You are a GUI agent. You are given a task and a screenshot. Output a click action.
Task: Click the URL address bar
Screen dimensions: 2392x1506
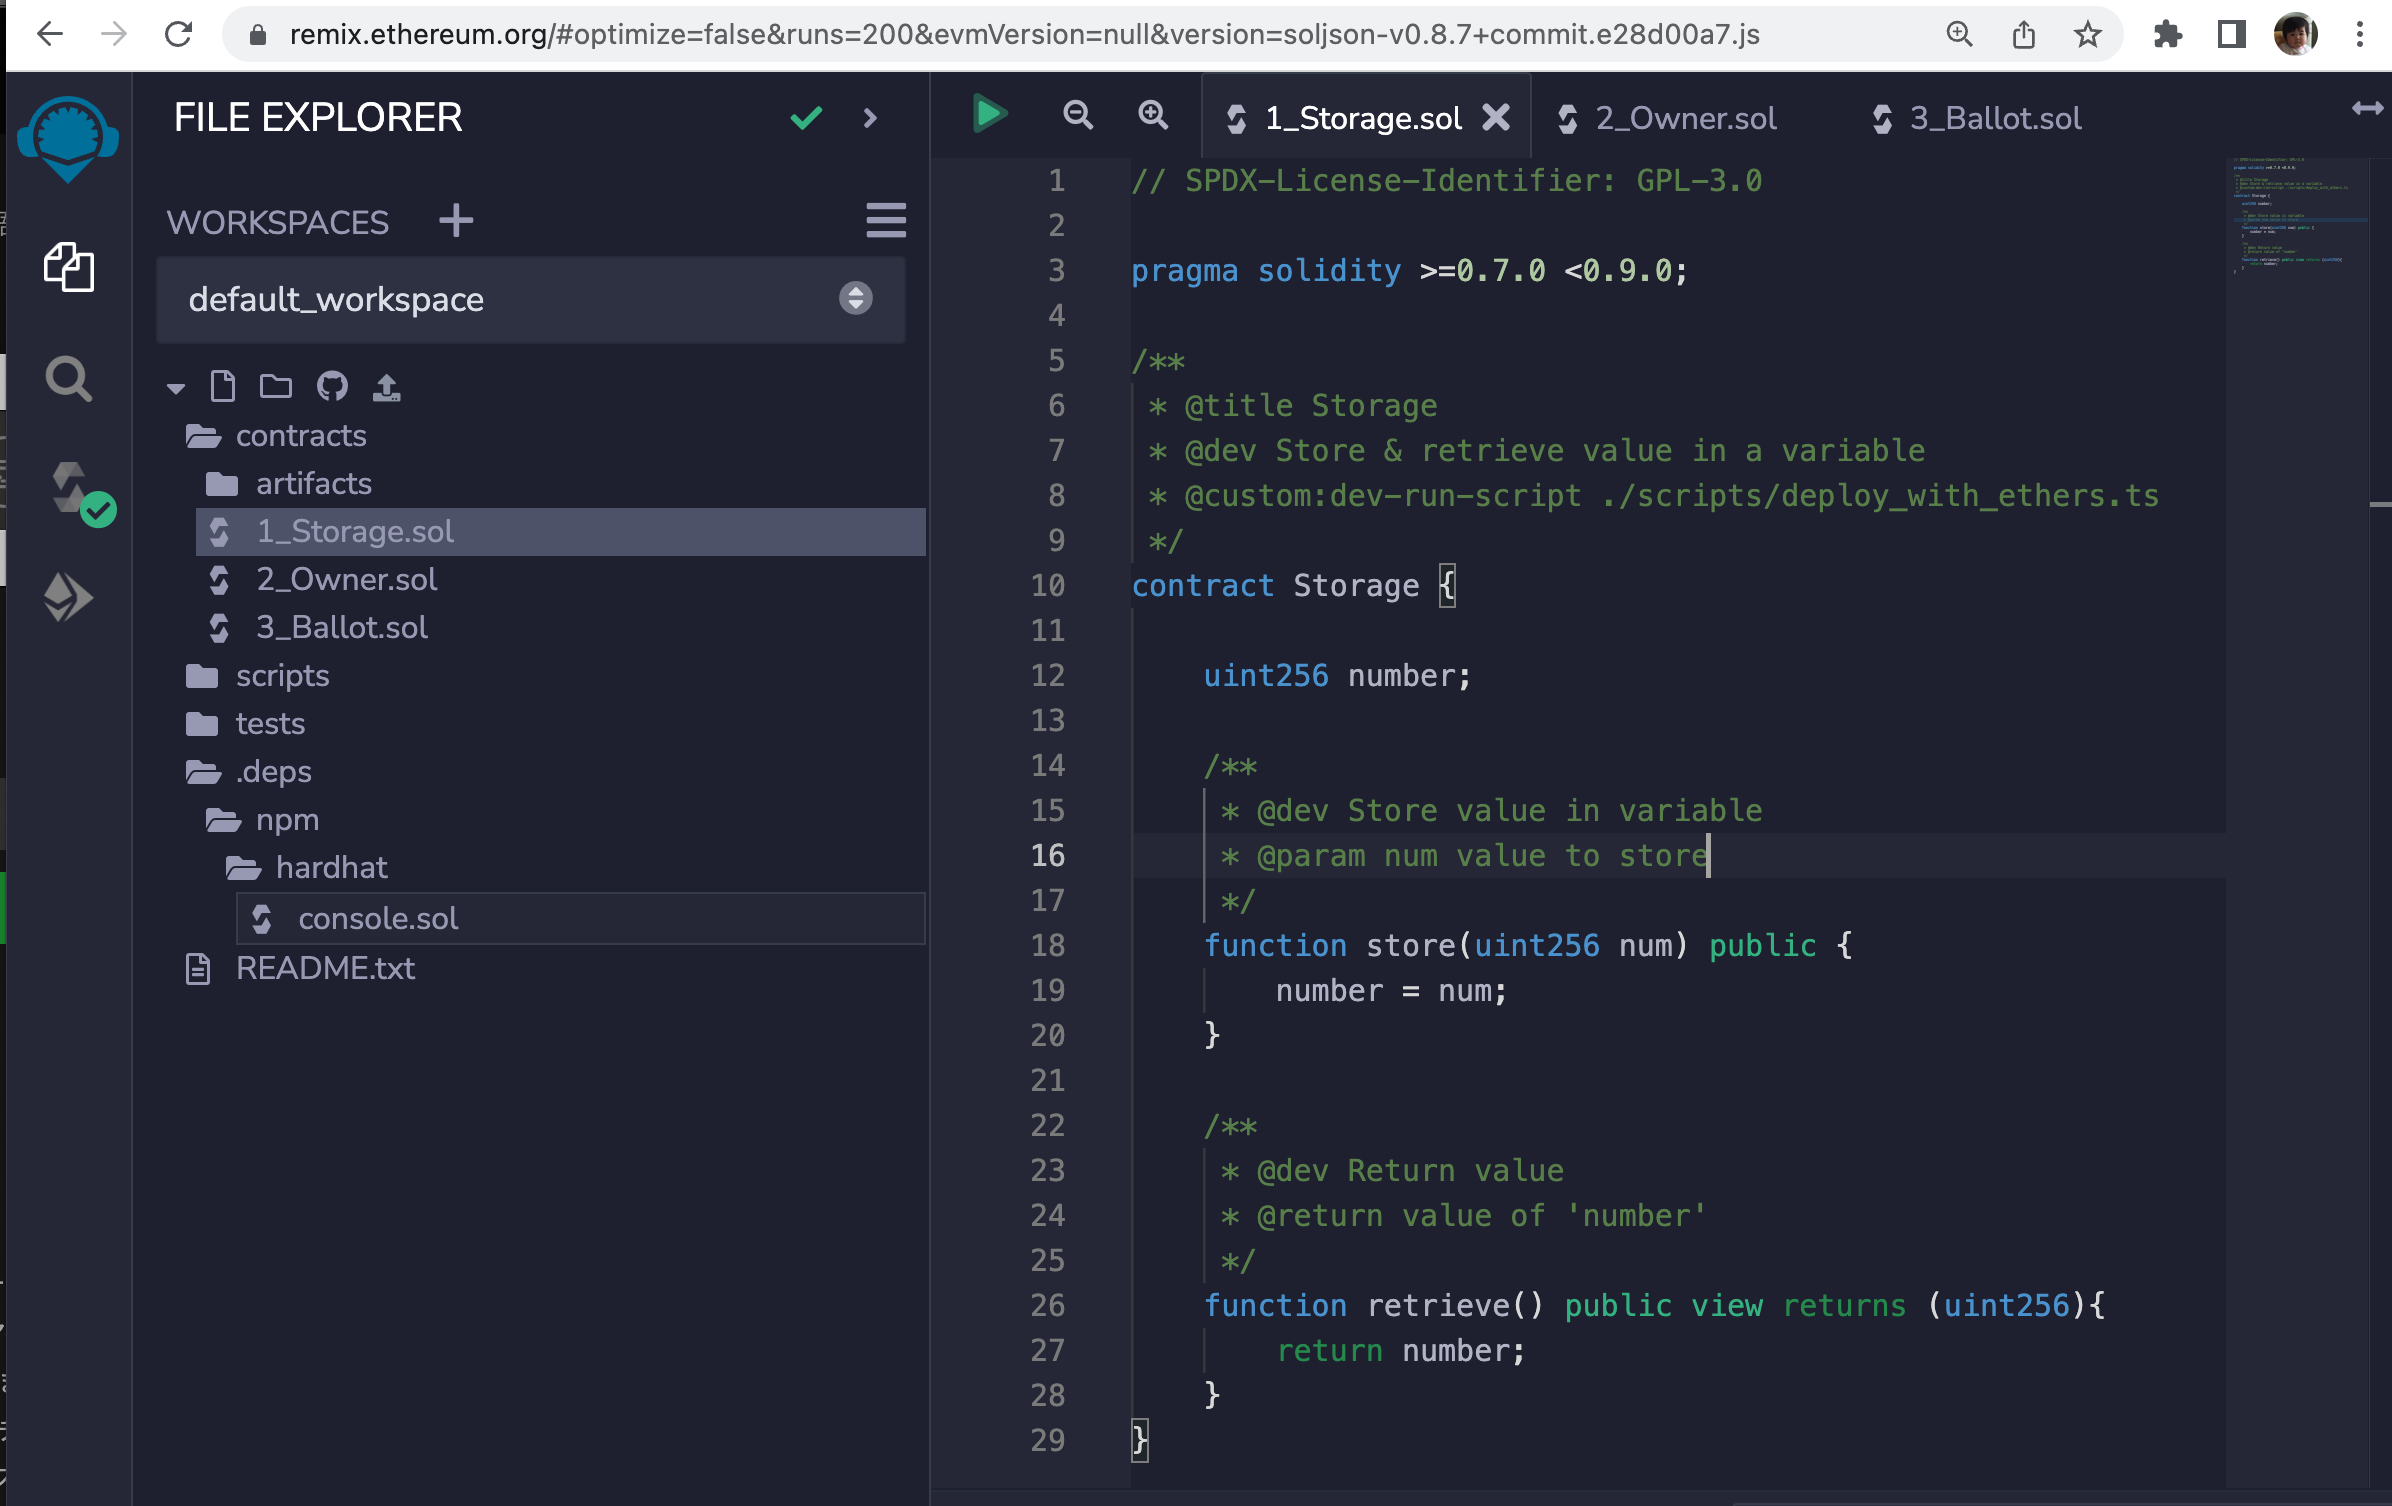(1023, 35)
